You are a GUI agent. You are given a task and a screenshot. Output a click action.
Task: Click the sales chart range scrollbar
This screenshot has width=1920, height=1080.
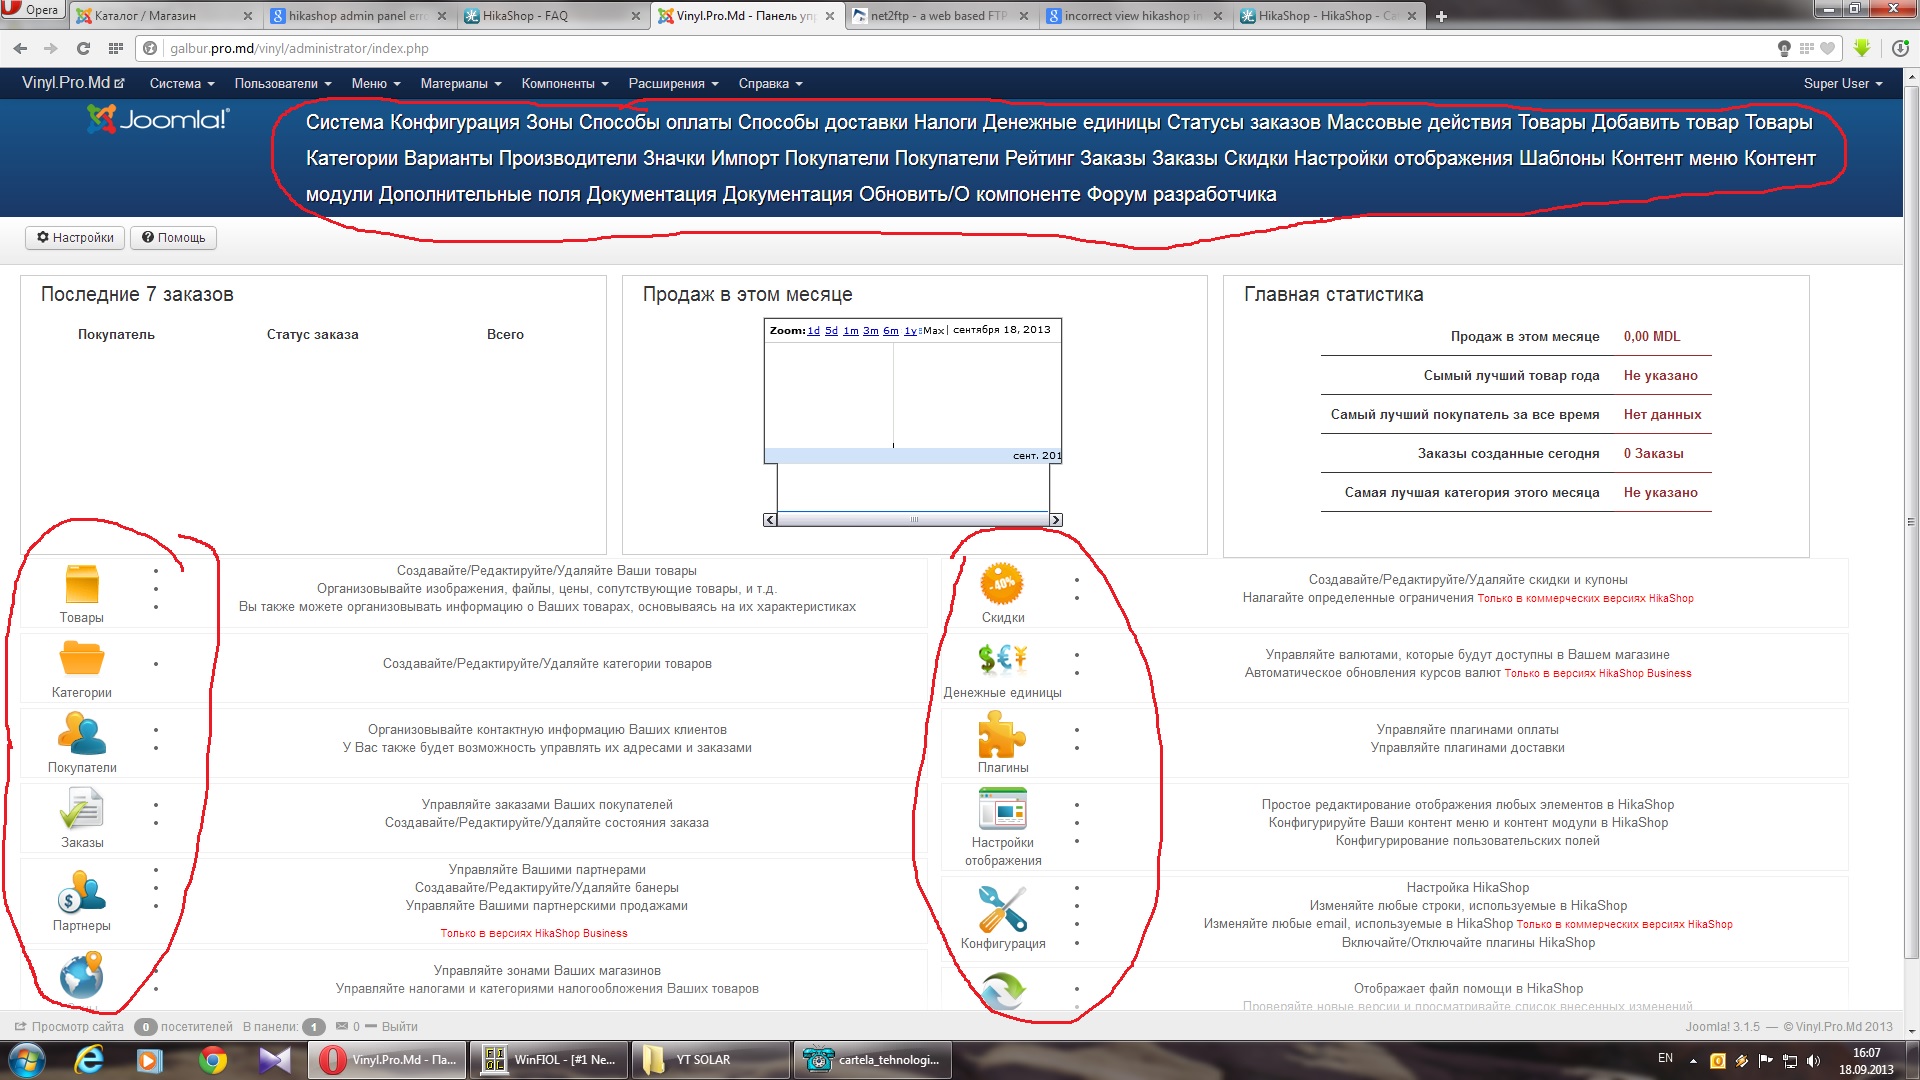(913, 520)
